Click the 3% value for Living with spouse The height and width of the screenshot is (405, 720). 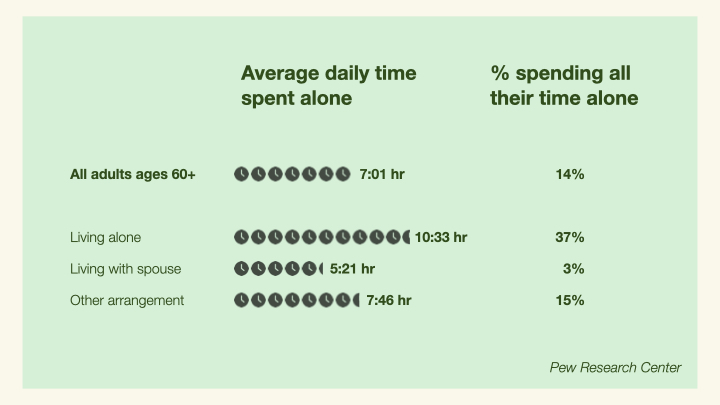point(574,269)
